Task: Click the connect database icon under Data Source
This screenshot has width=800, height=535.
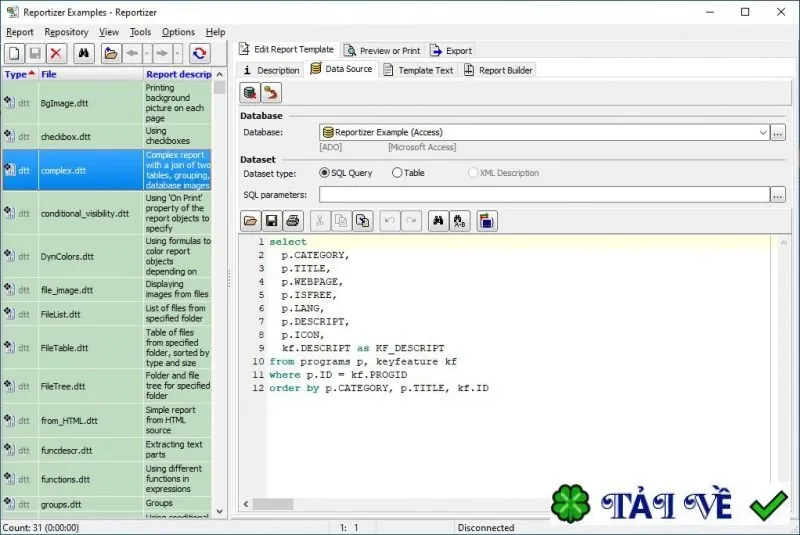Action: coord(250,93)
